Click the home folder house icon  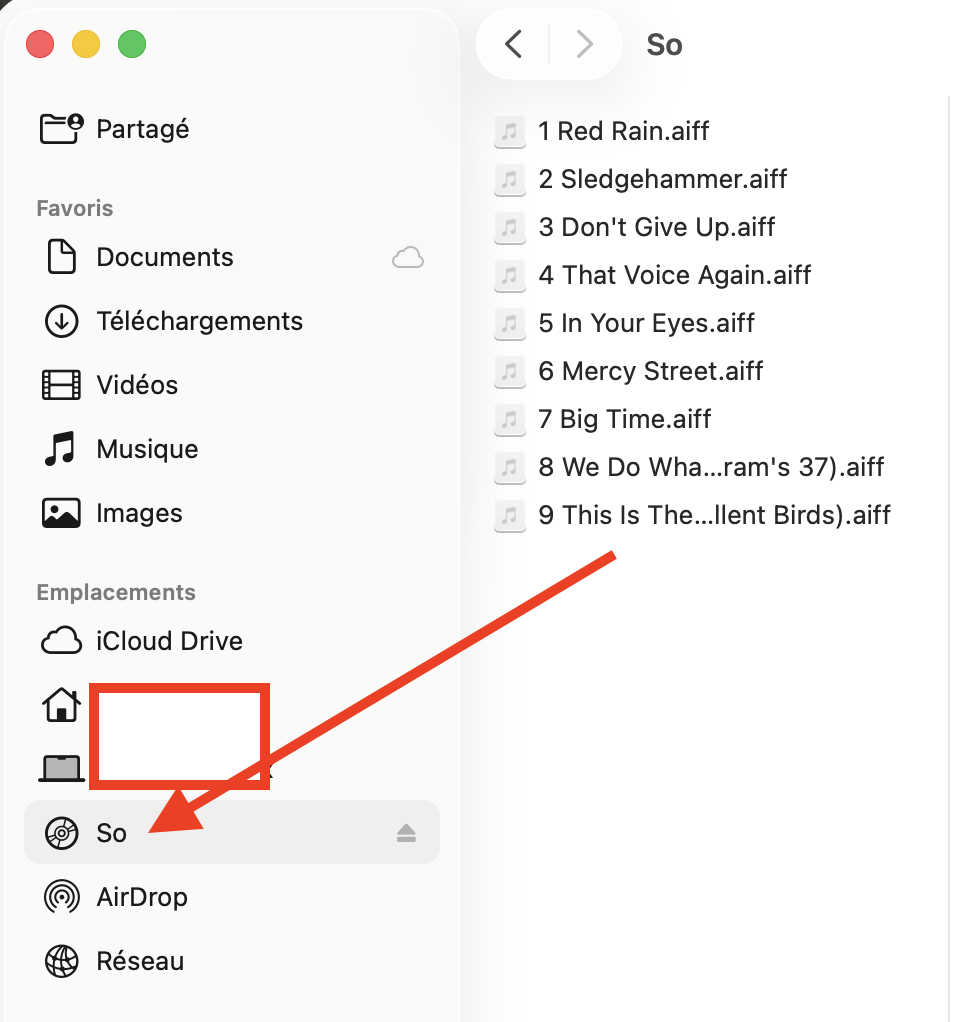(62, 705)
